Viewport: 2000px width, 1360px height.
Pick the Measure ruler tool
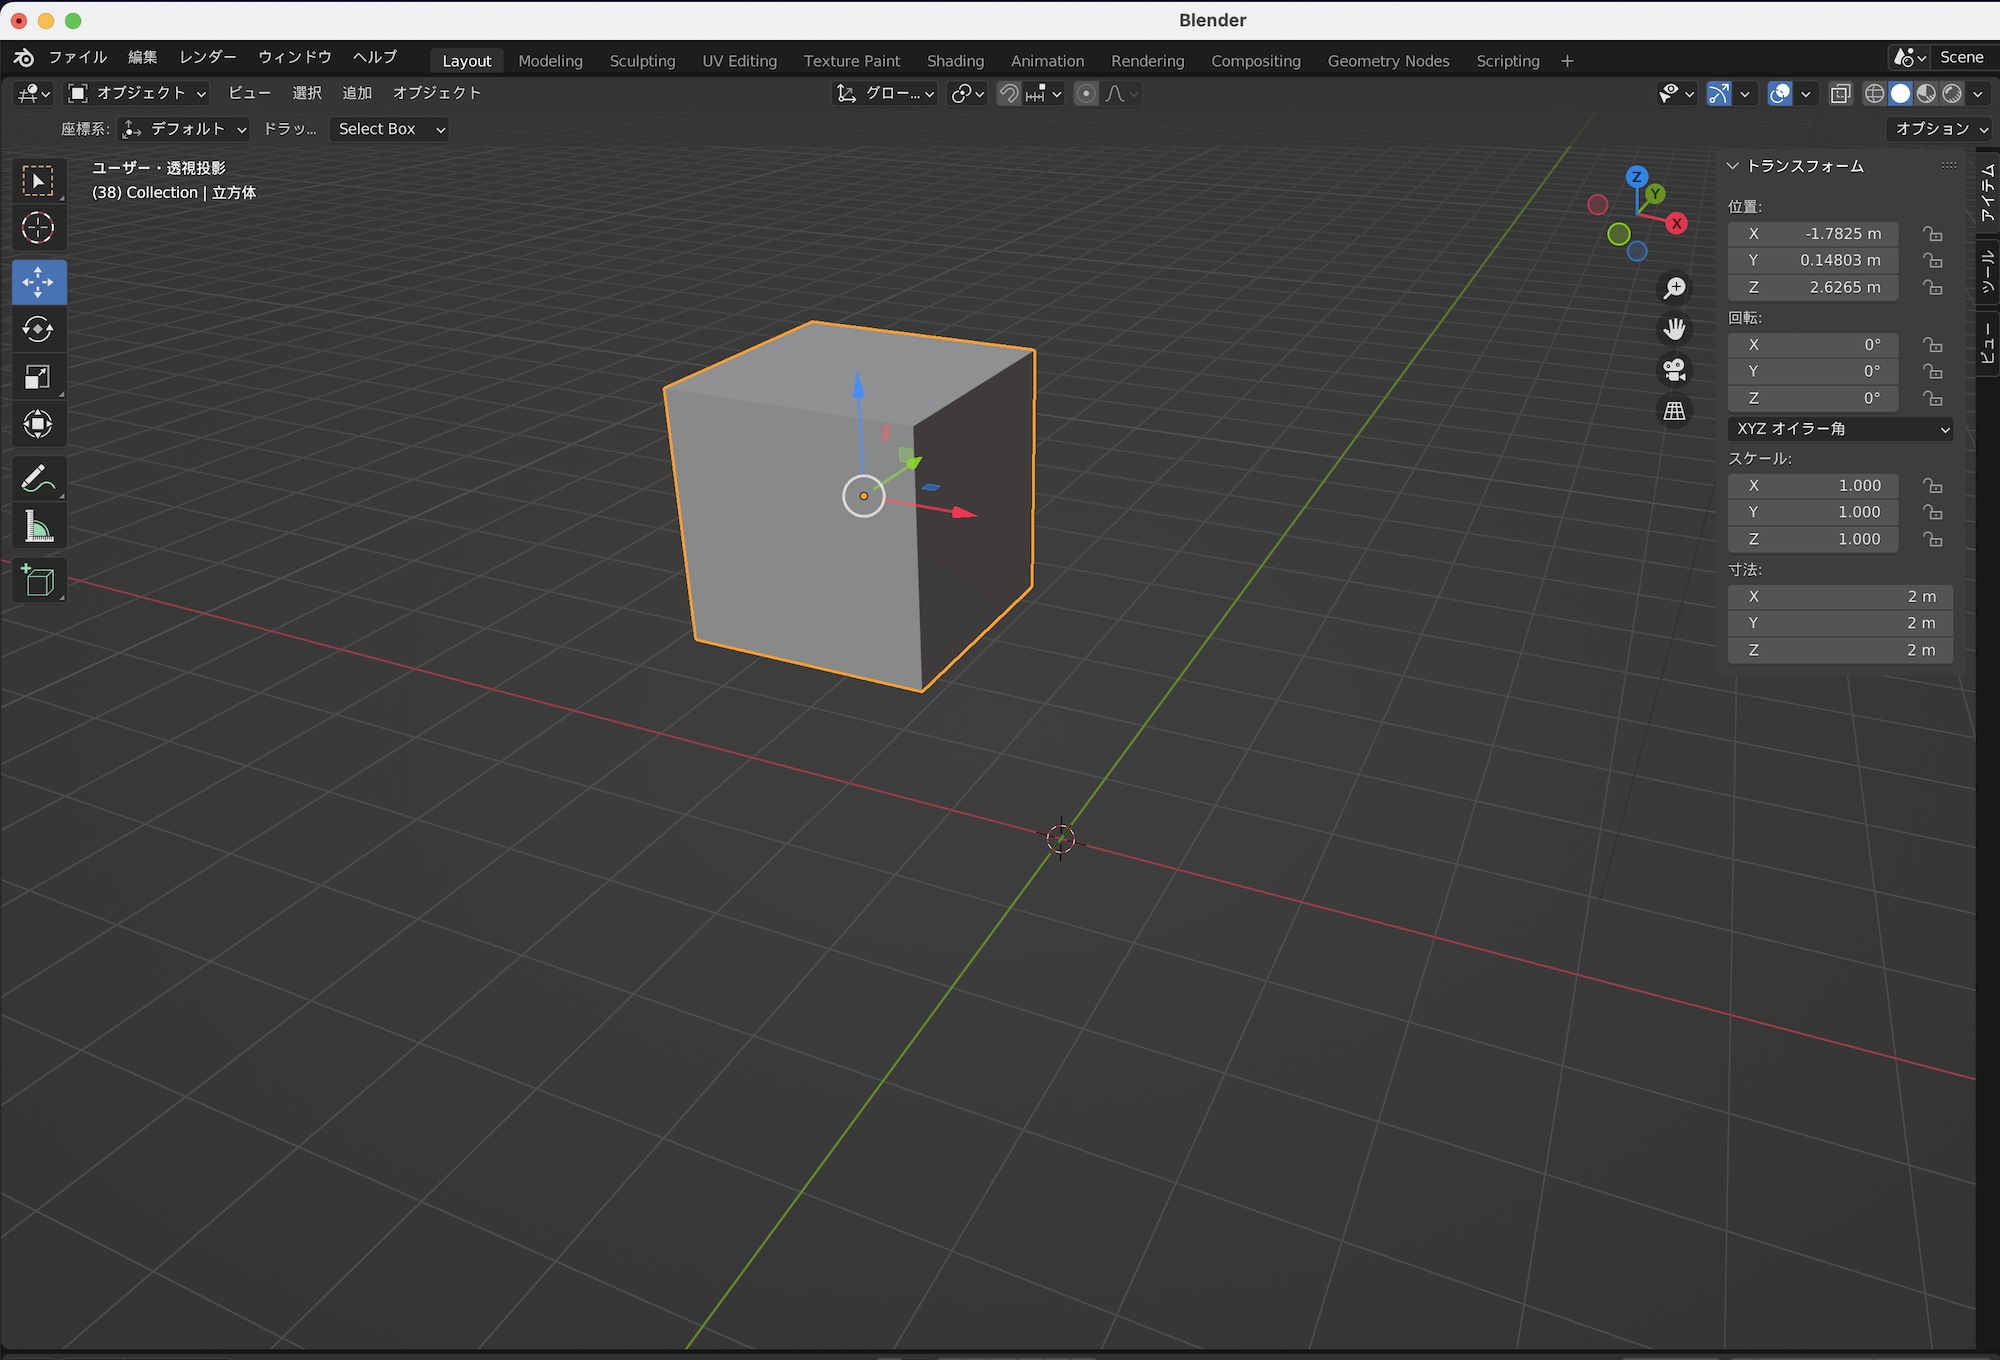click(x=38, y=527)
